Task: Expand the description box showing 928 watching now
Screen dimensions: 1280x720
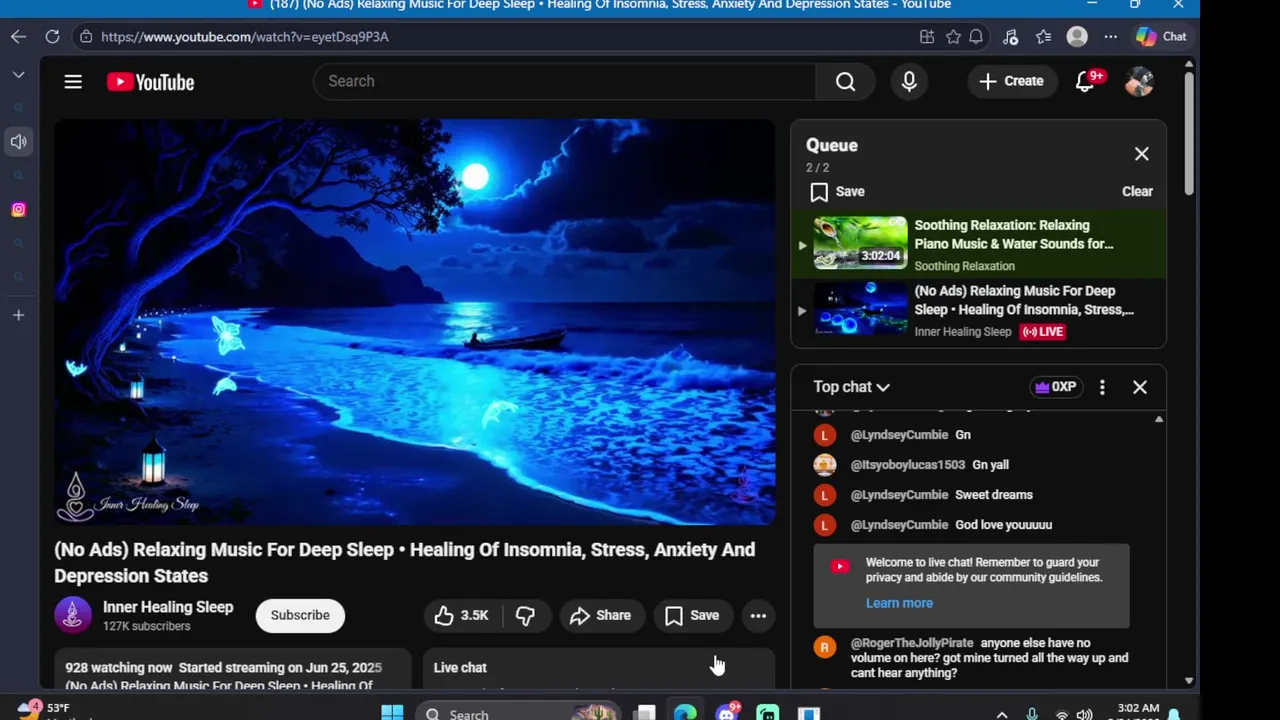Action: 232,669
